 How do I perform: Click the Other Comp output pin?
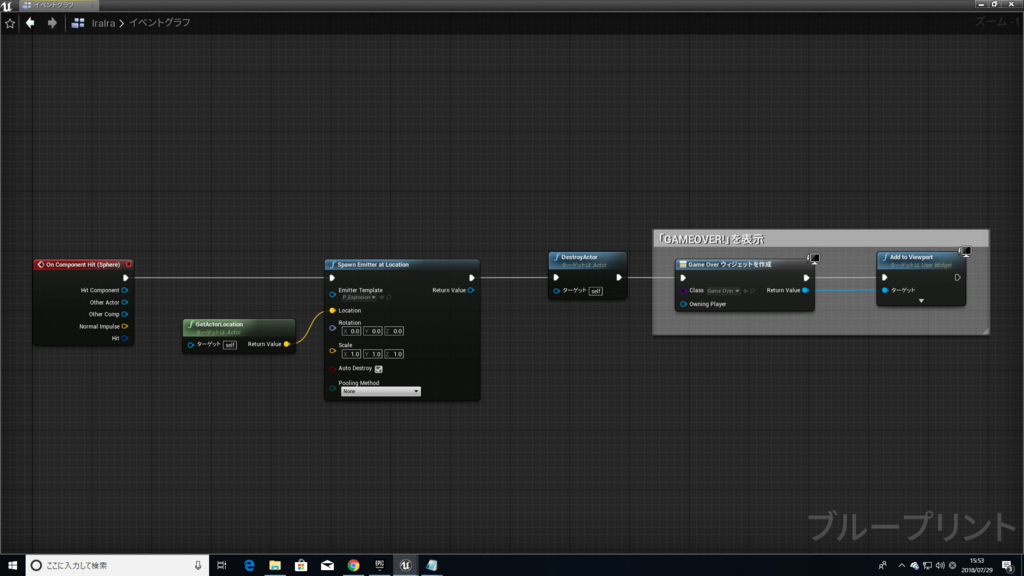pos(125,314)
